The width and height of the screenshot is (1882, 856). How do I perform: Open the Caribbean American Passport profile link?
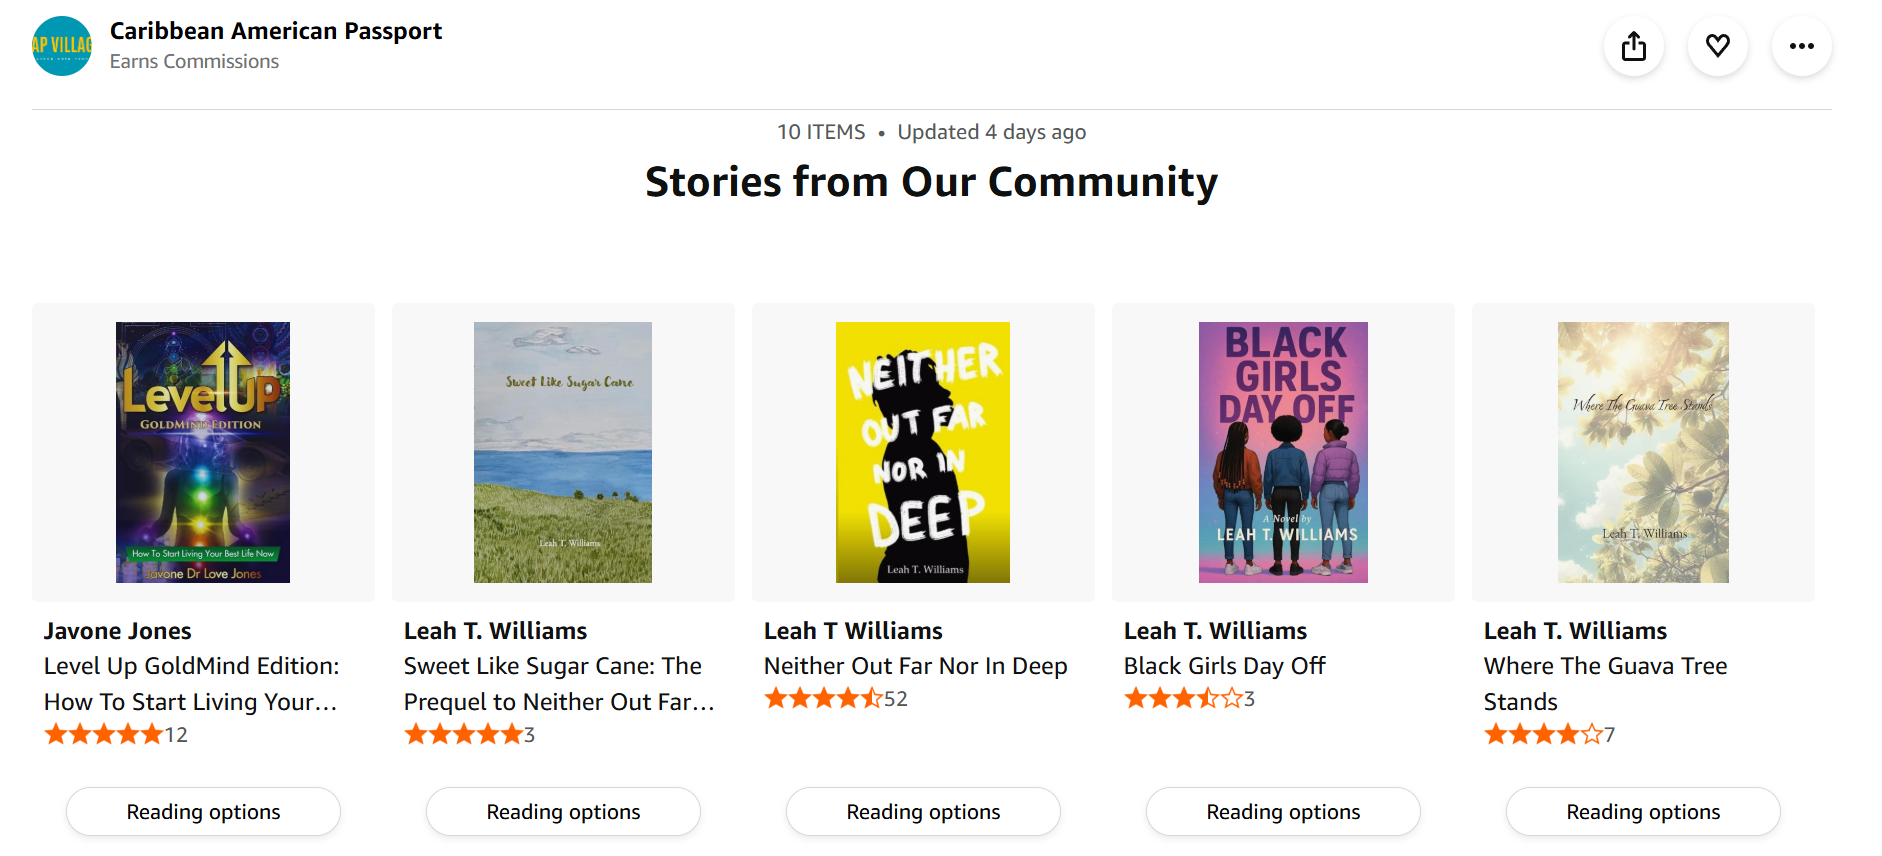(x=276, y=30)
